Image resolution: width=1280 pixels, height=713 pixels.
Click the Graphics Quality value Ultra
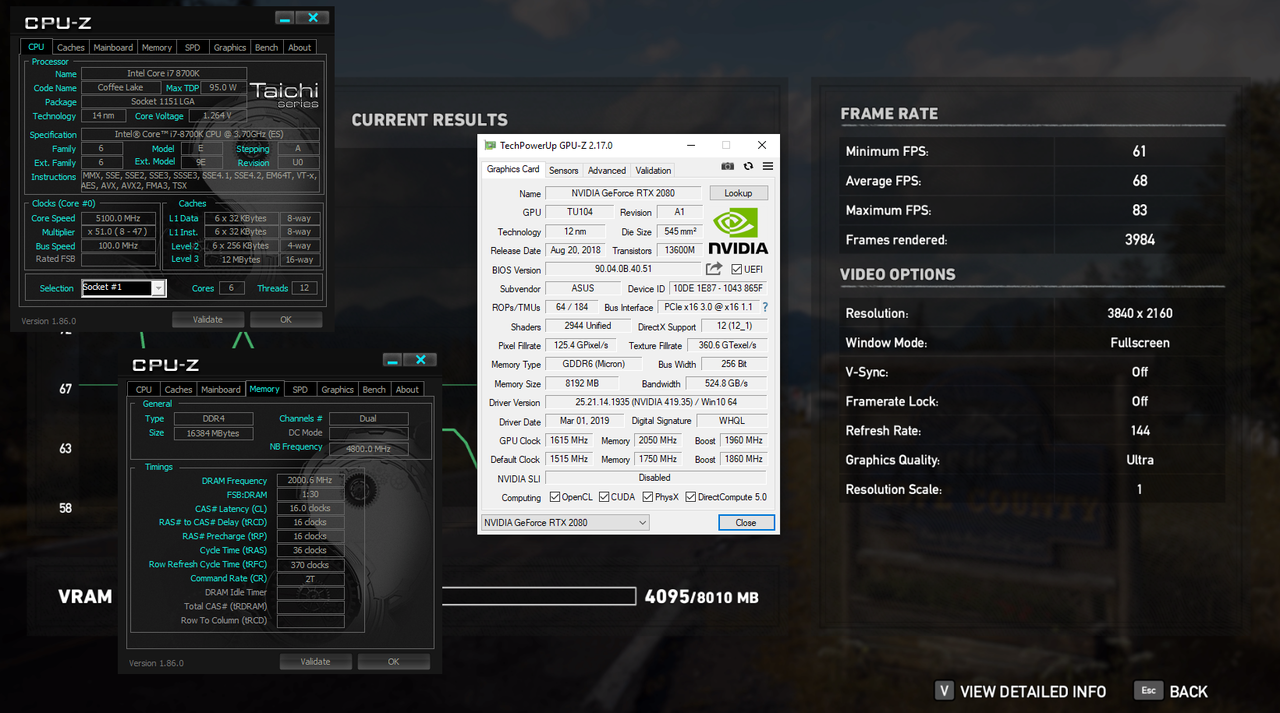point(1140,460)
